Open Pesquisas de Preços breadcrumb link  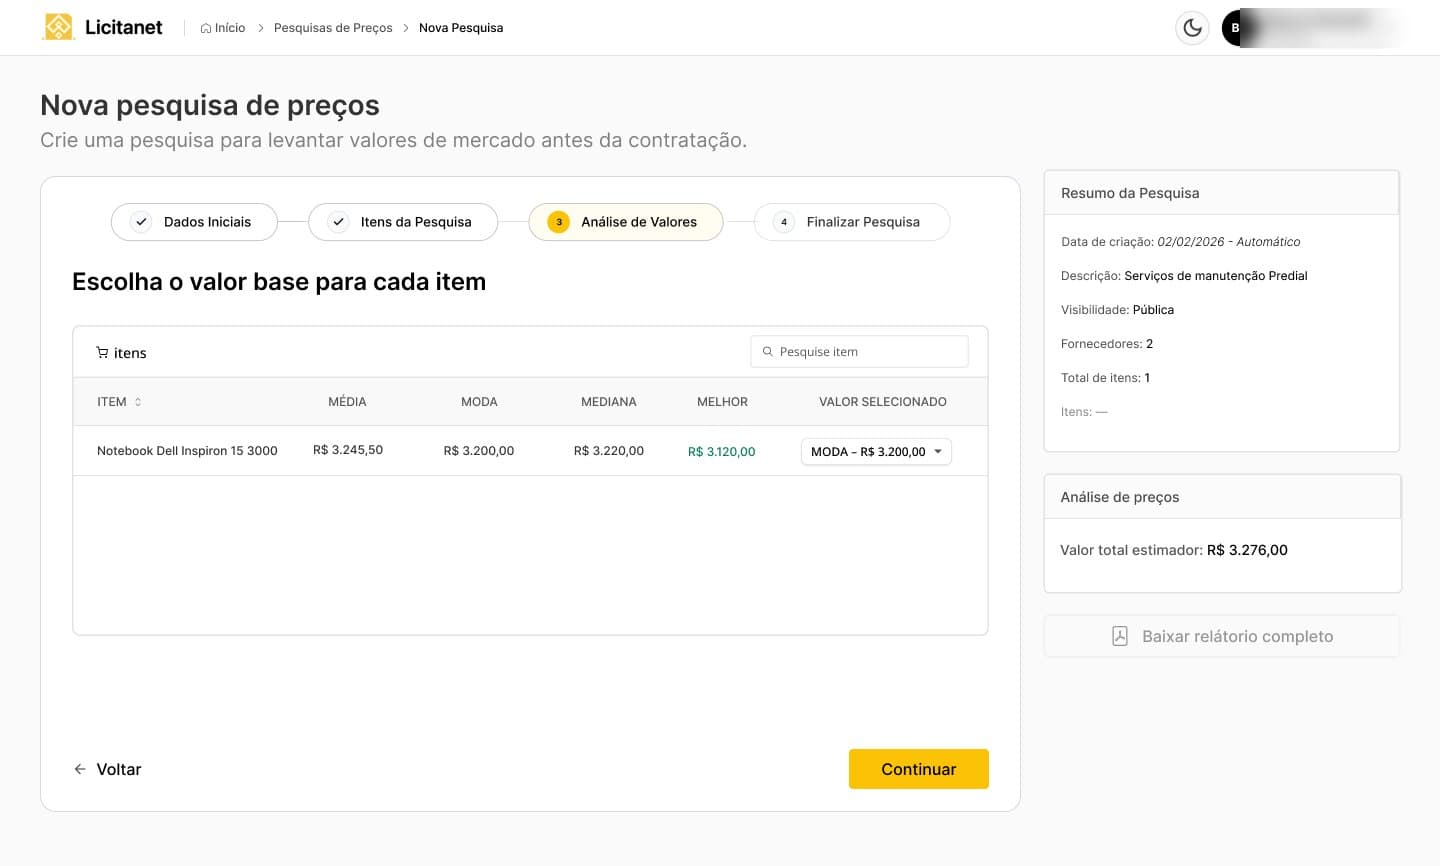tap(333, 28)
